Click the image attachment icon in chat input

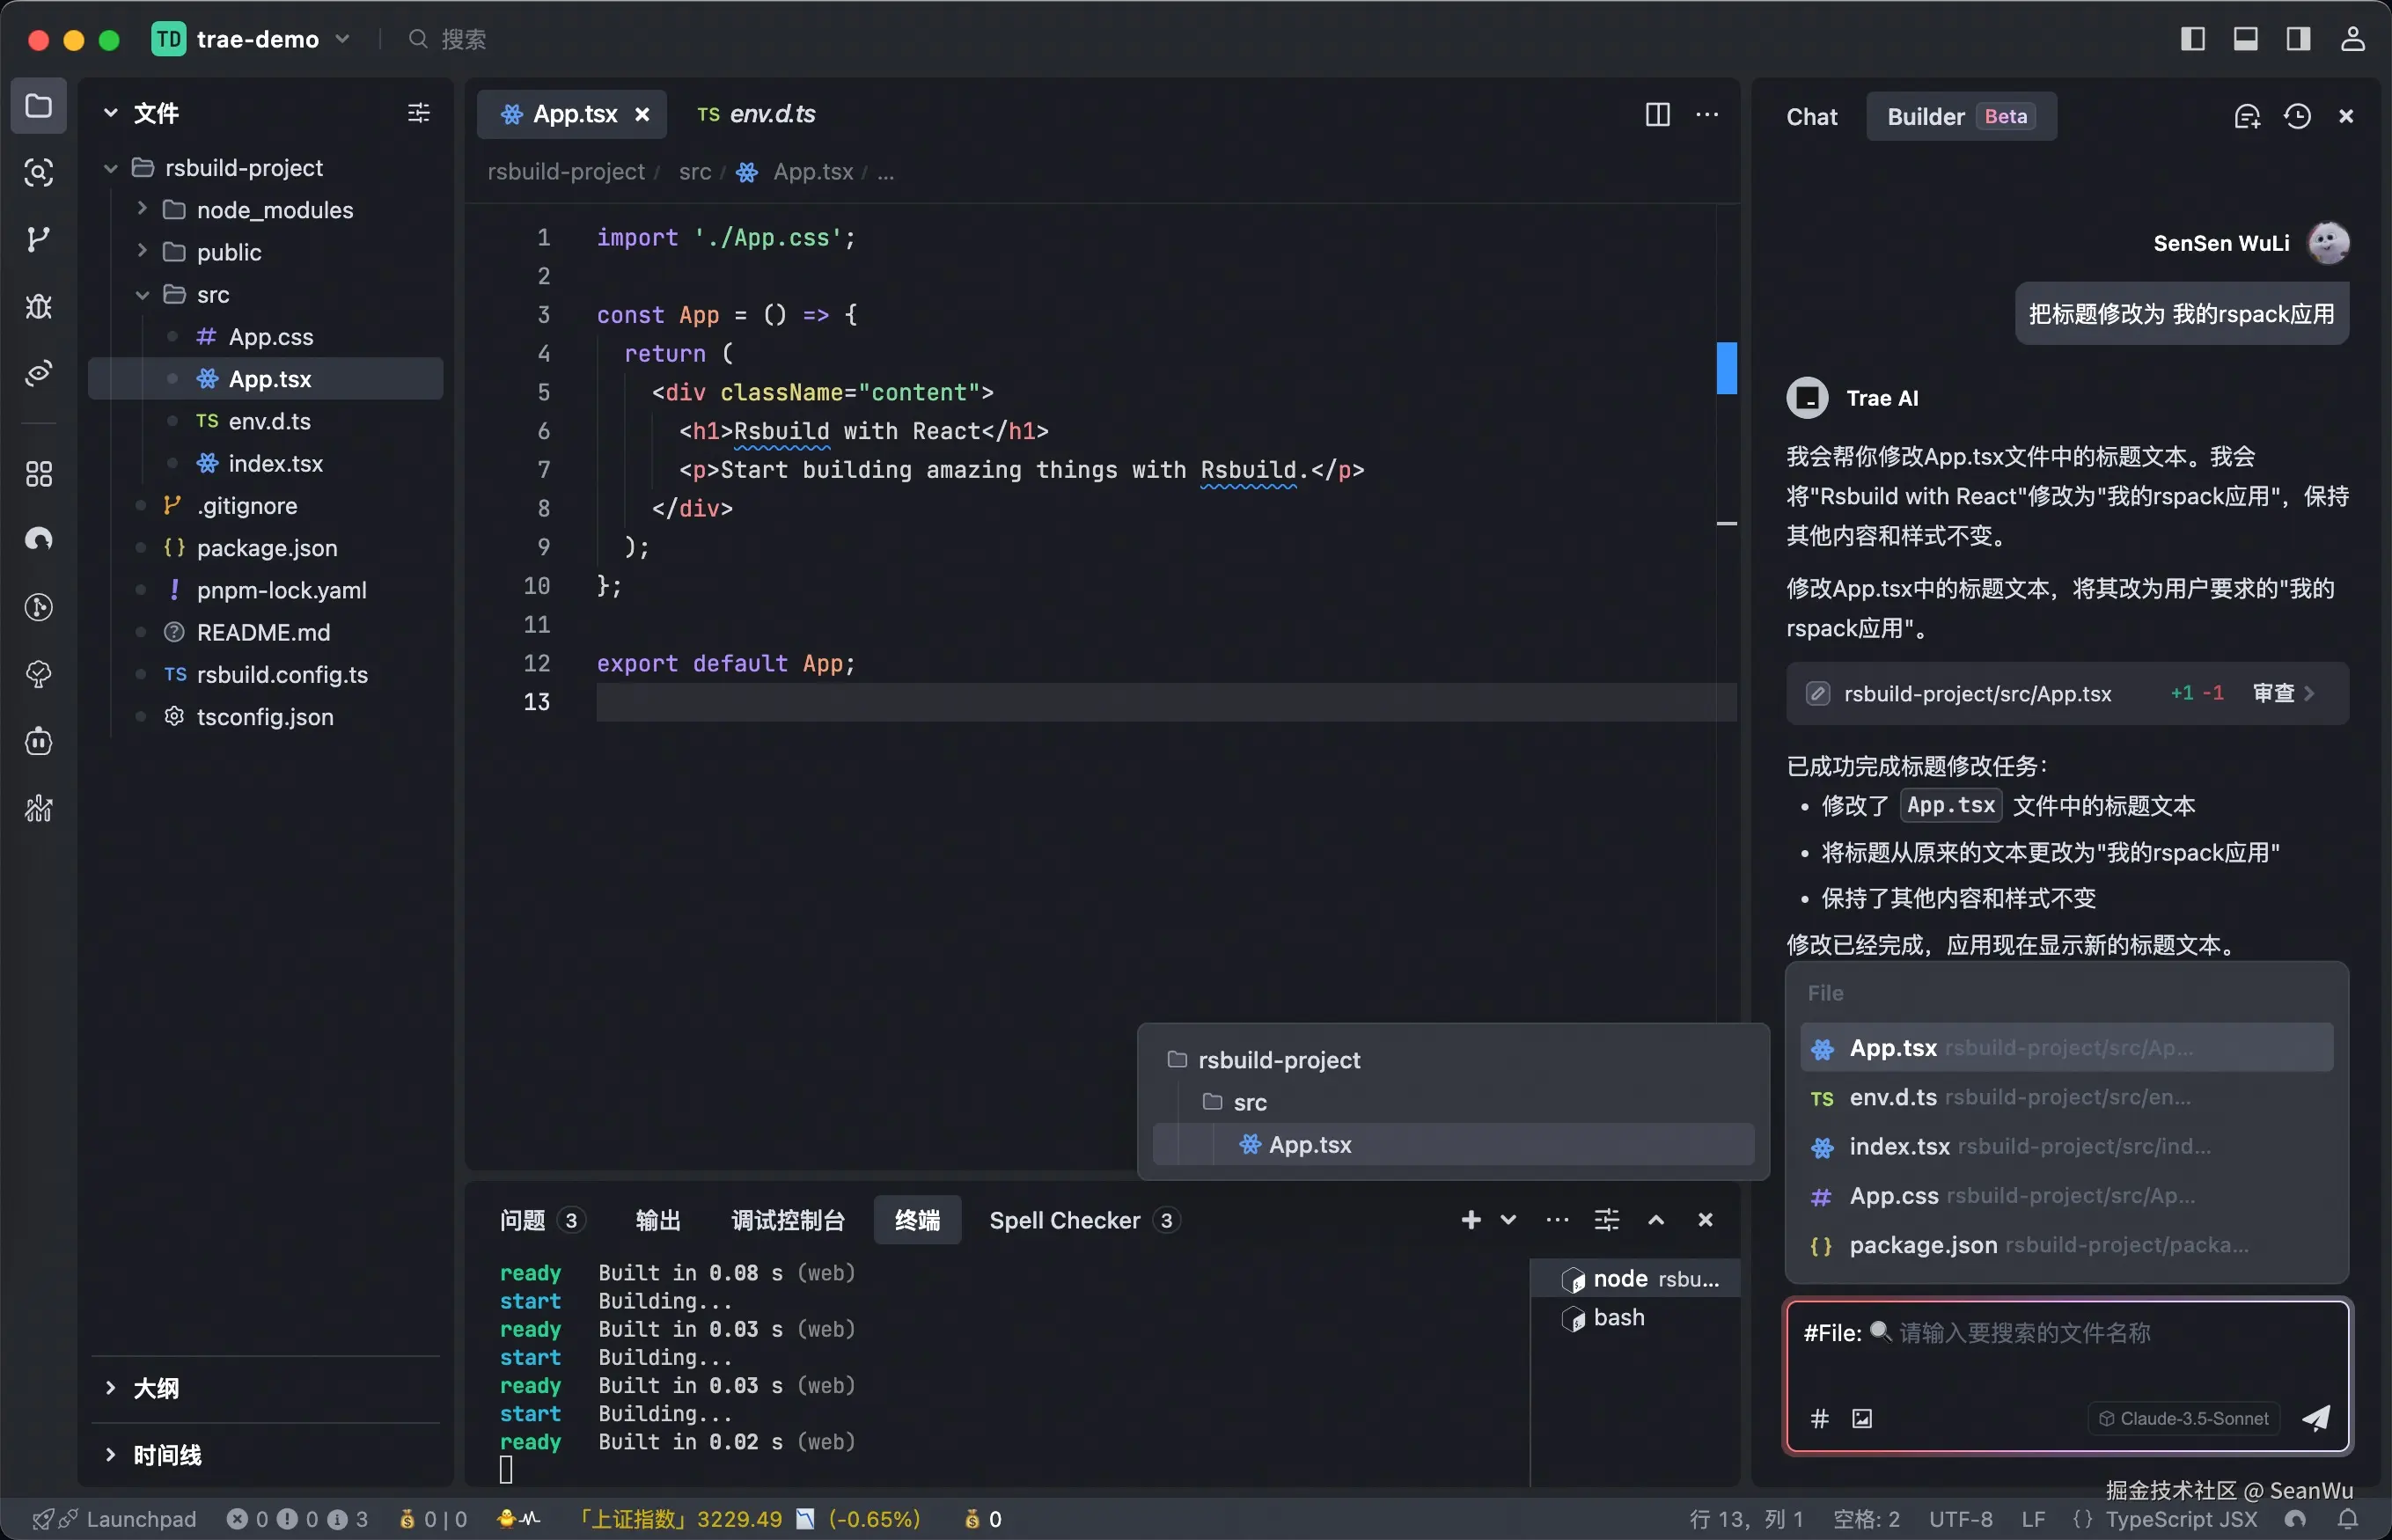(1861, 1418)
